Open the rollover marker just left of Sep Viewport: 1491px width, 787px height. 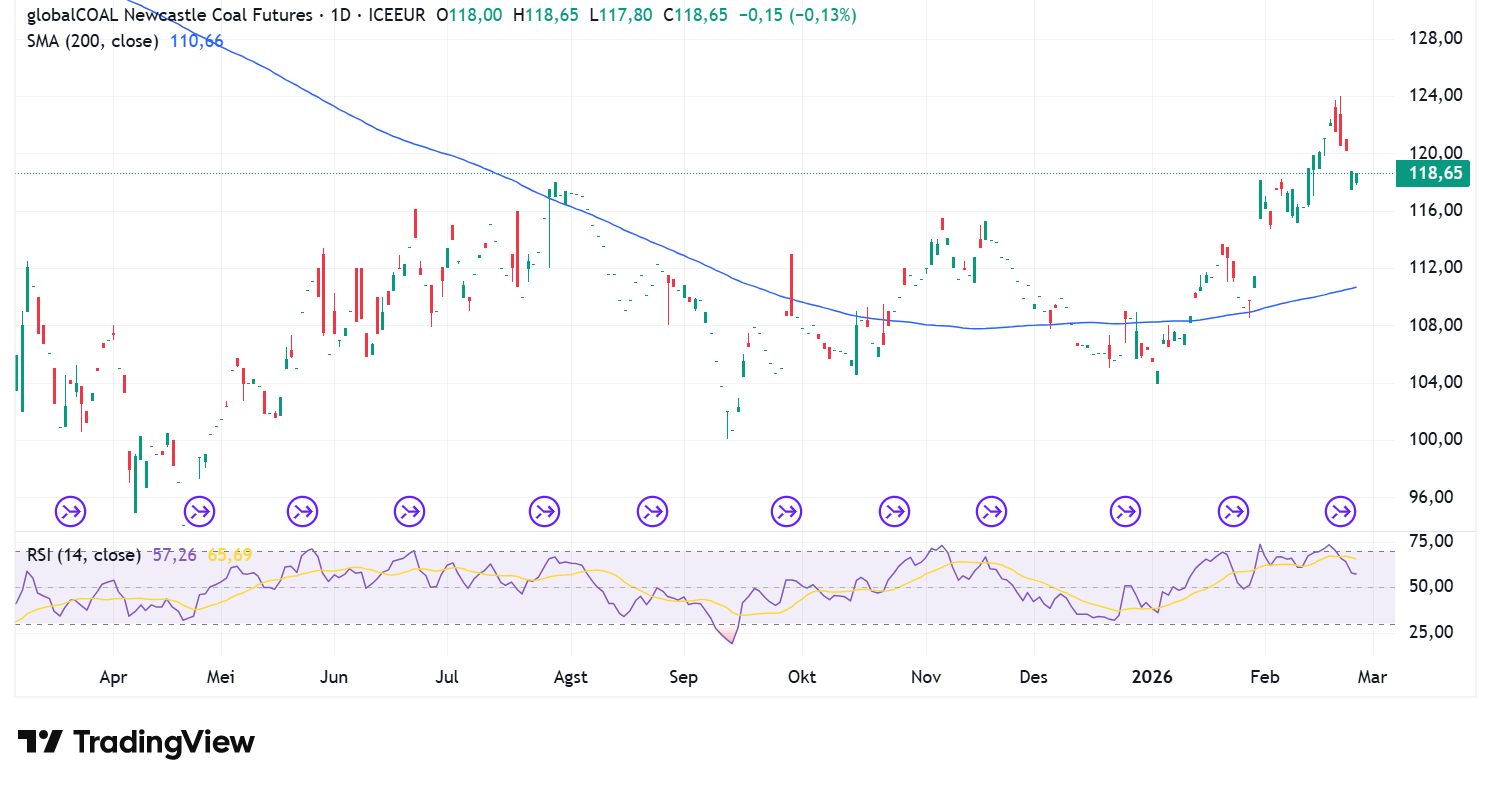pos(653,512)
